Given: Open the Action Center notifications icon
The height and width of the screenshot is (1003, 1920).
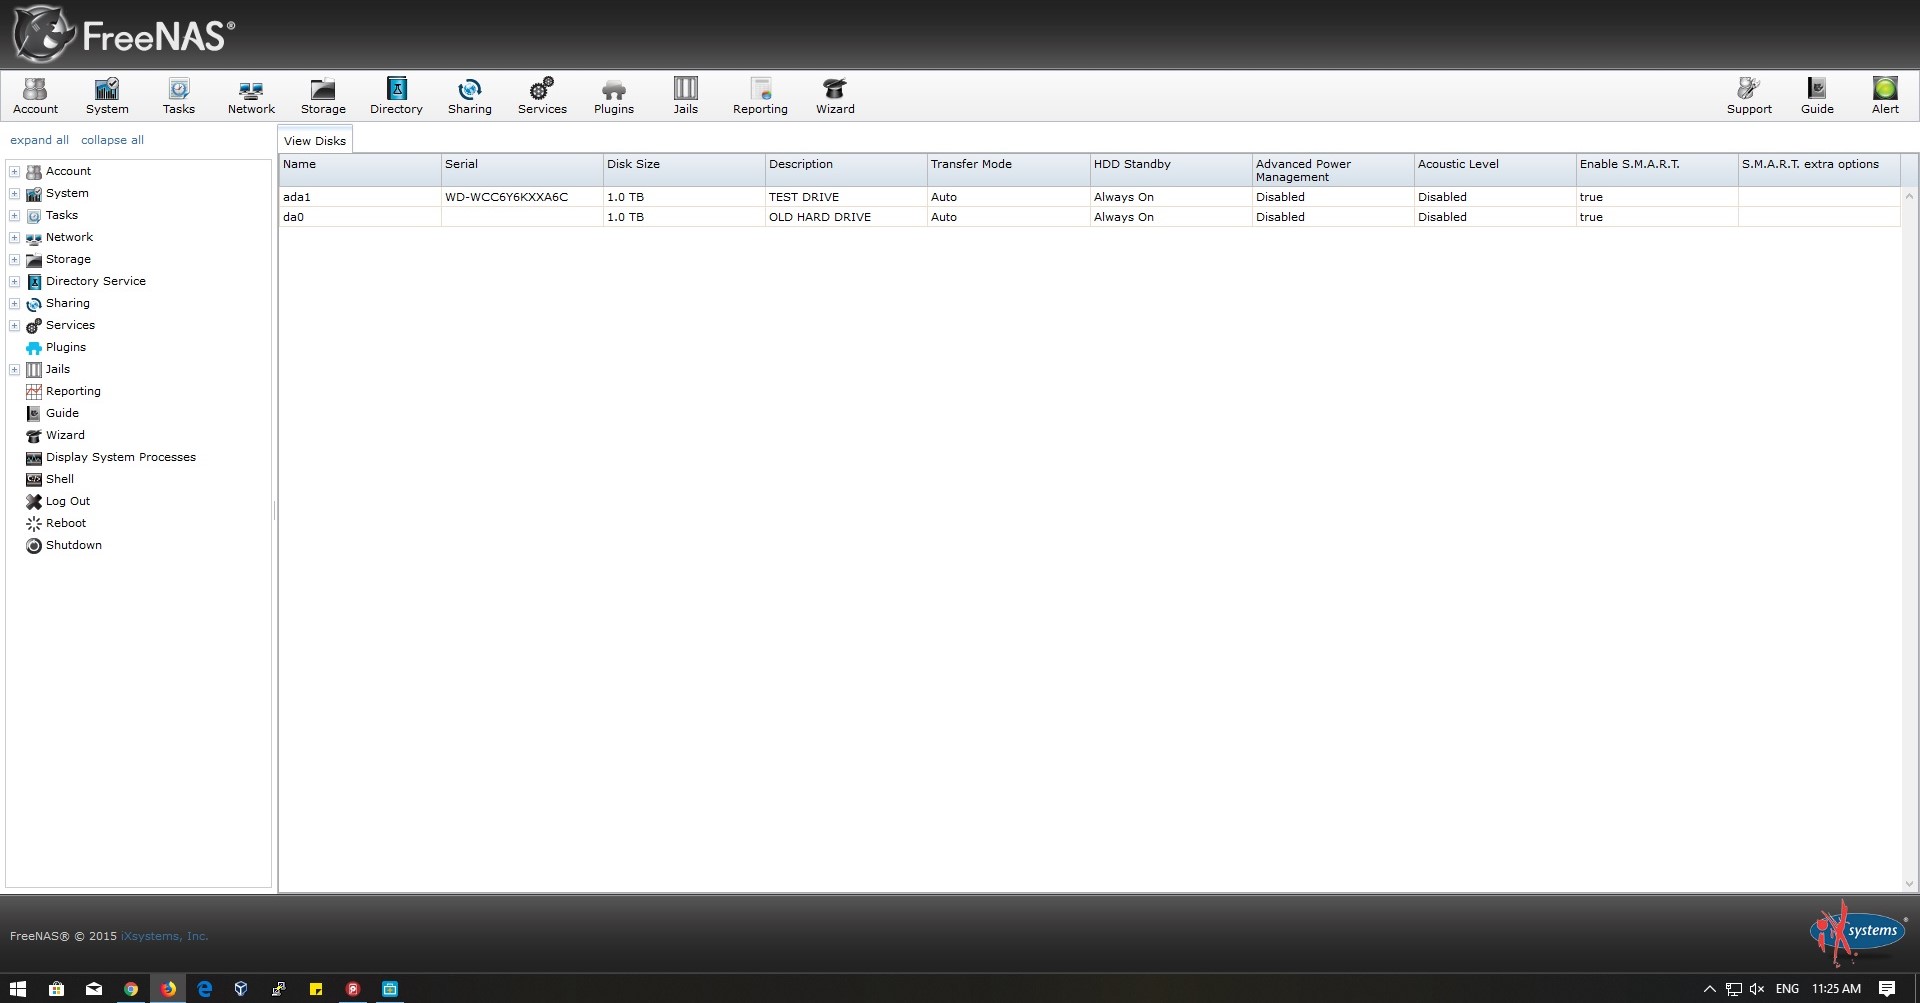Looking at the screenshot, I should pyautogui.click(x=1887, y=989).
